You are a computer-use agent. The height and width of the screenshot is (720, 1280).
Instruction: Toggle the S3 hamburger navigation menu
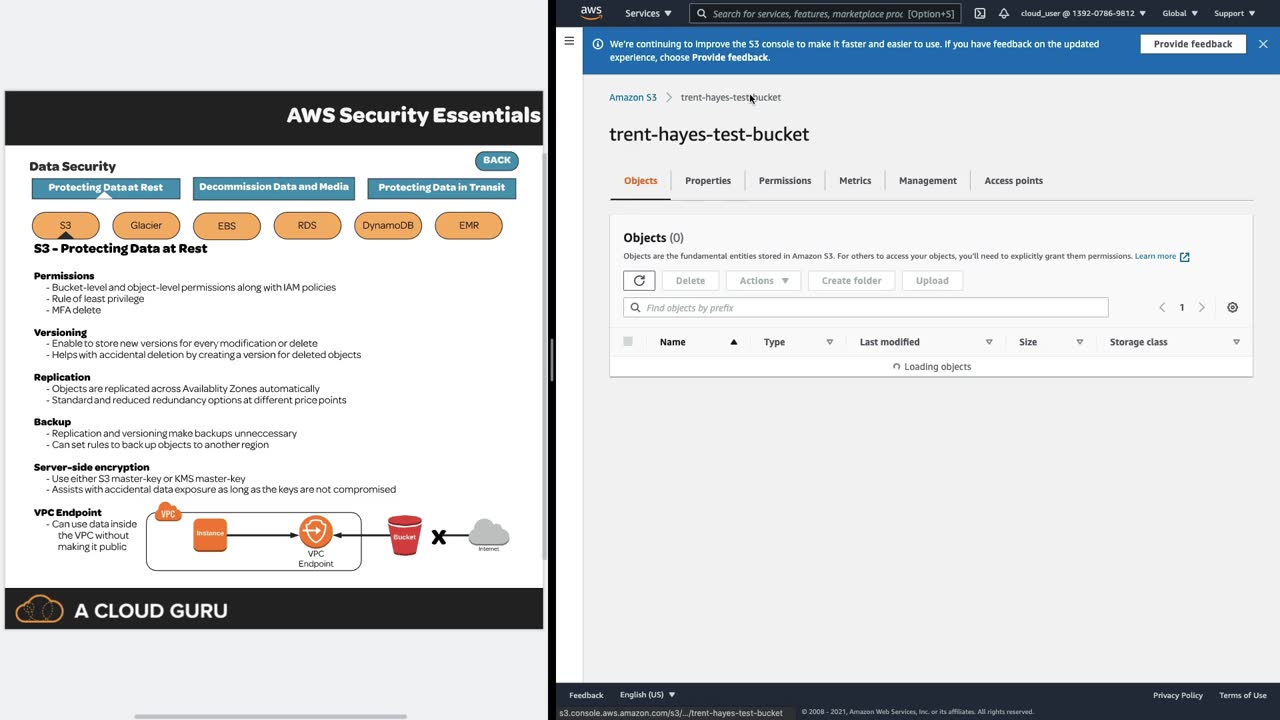(x=569, y=41)
